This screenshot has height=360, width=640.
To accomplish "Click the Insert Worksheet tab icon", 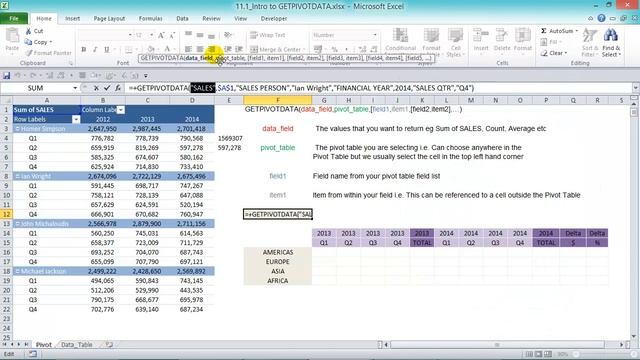I will (x=109, y=344).
